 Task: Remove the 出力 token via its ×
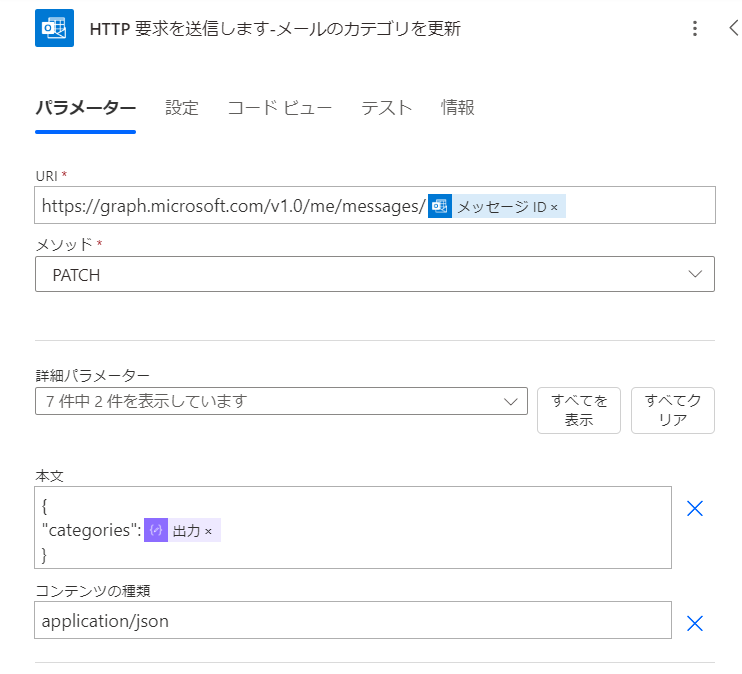tap(208, 532)
